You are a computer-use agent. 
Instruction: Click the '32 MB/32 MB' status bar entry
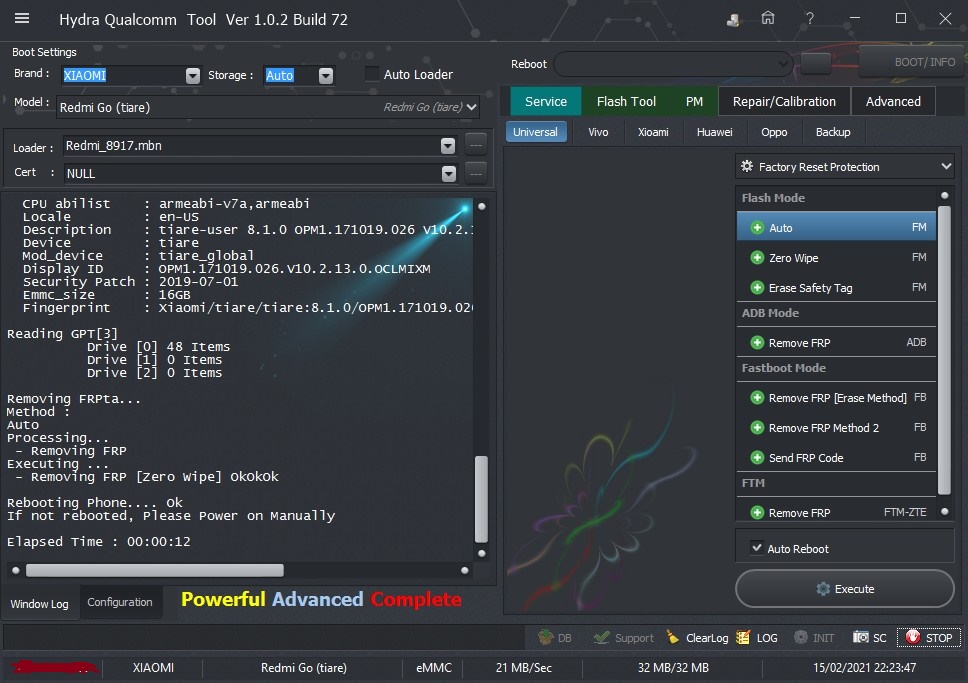[x=673, y=668]
